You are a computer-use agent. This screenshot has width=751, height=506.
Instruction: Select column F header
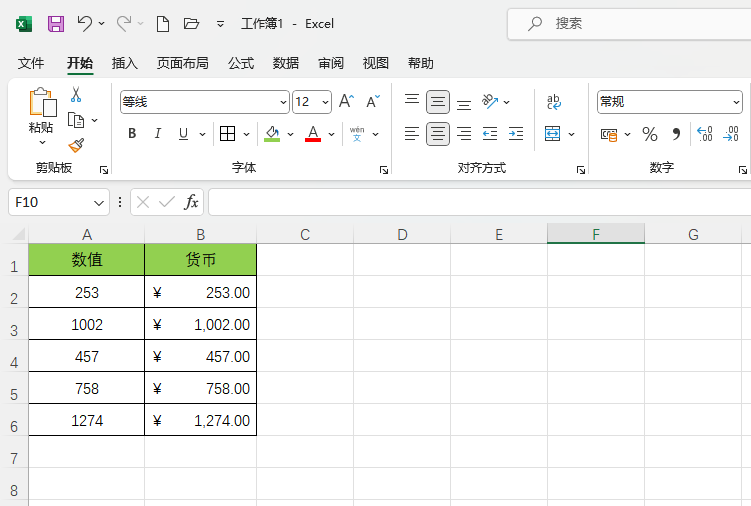tap(596, 234)
